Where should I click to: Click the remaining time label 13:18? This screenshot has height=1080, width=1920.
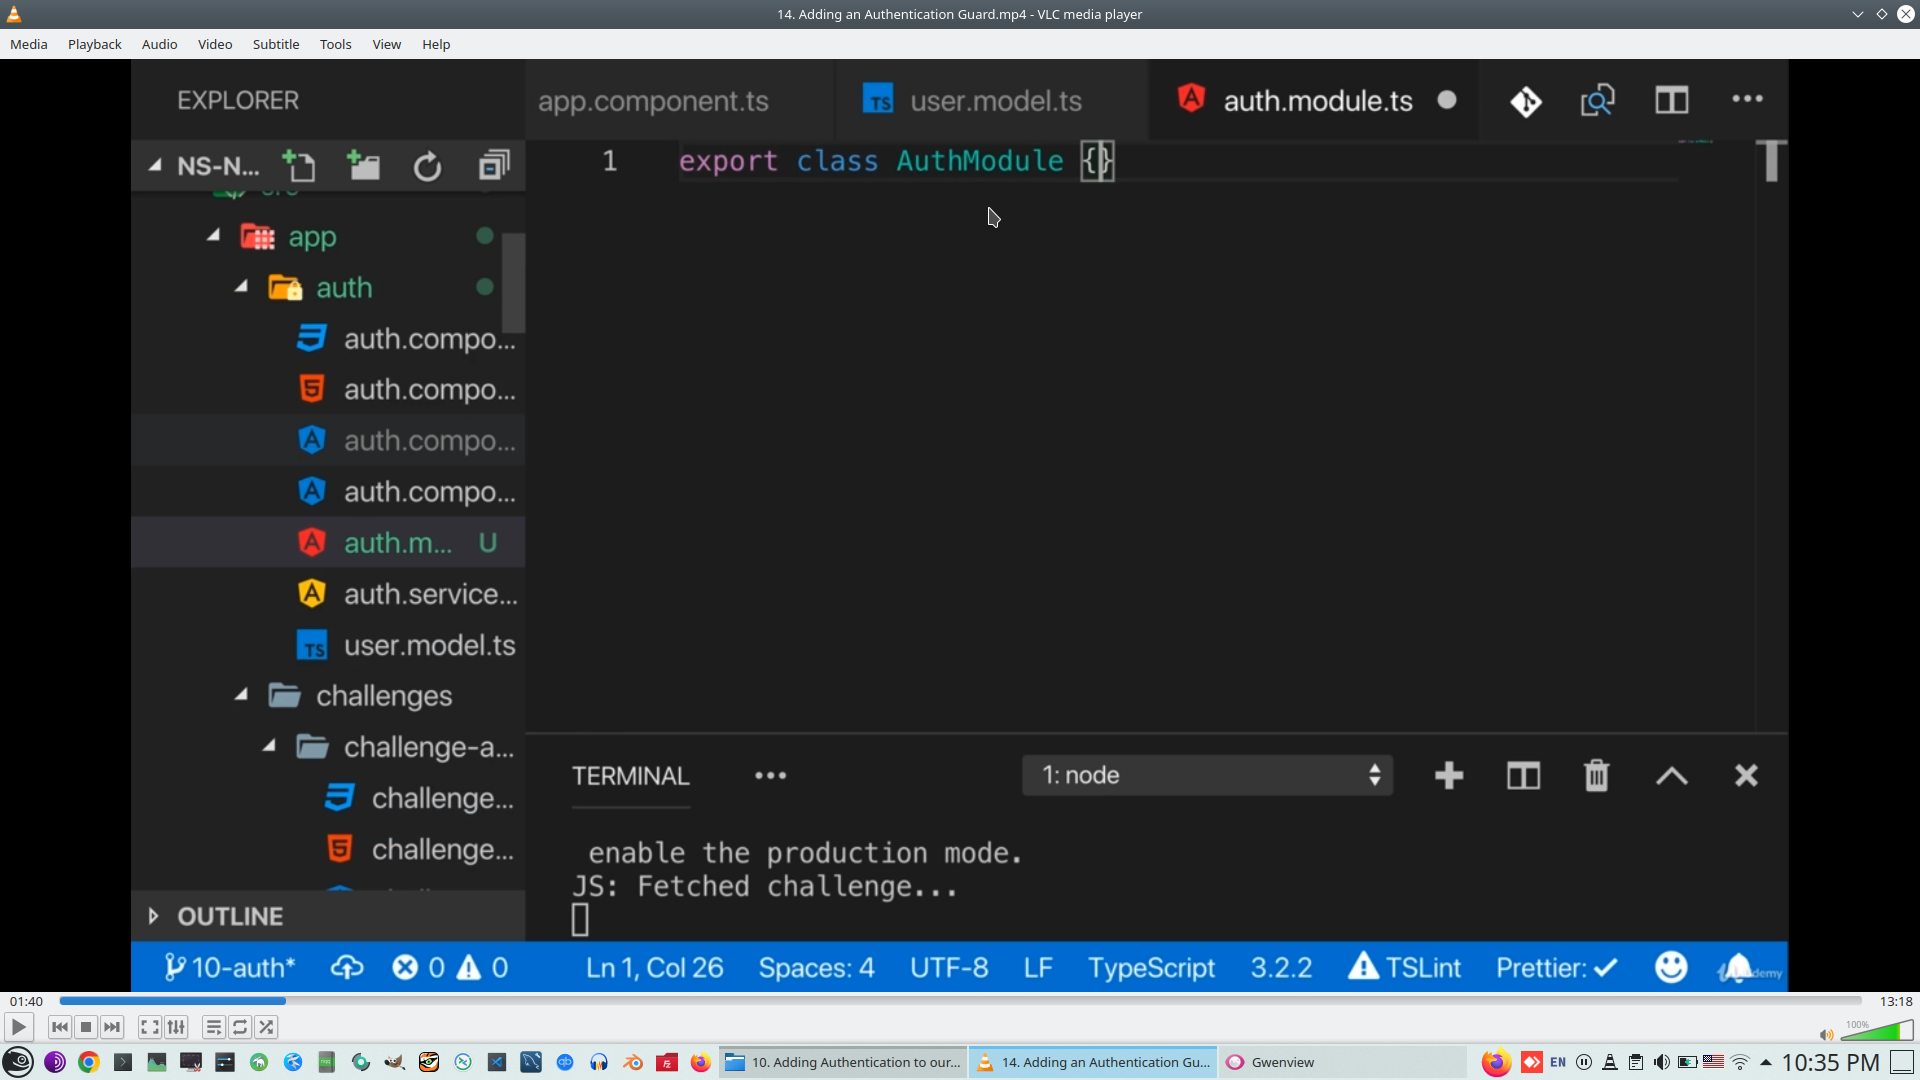pyautogui.click(x=1895, y=1001)
